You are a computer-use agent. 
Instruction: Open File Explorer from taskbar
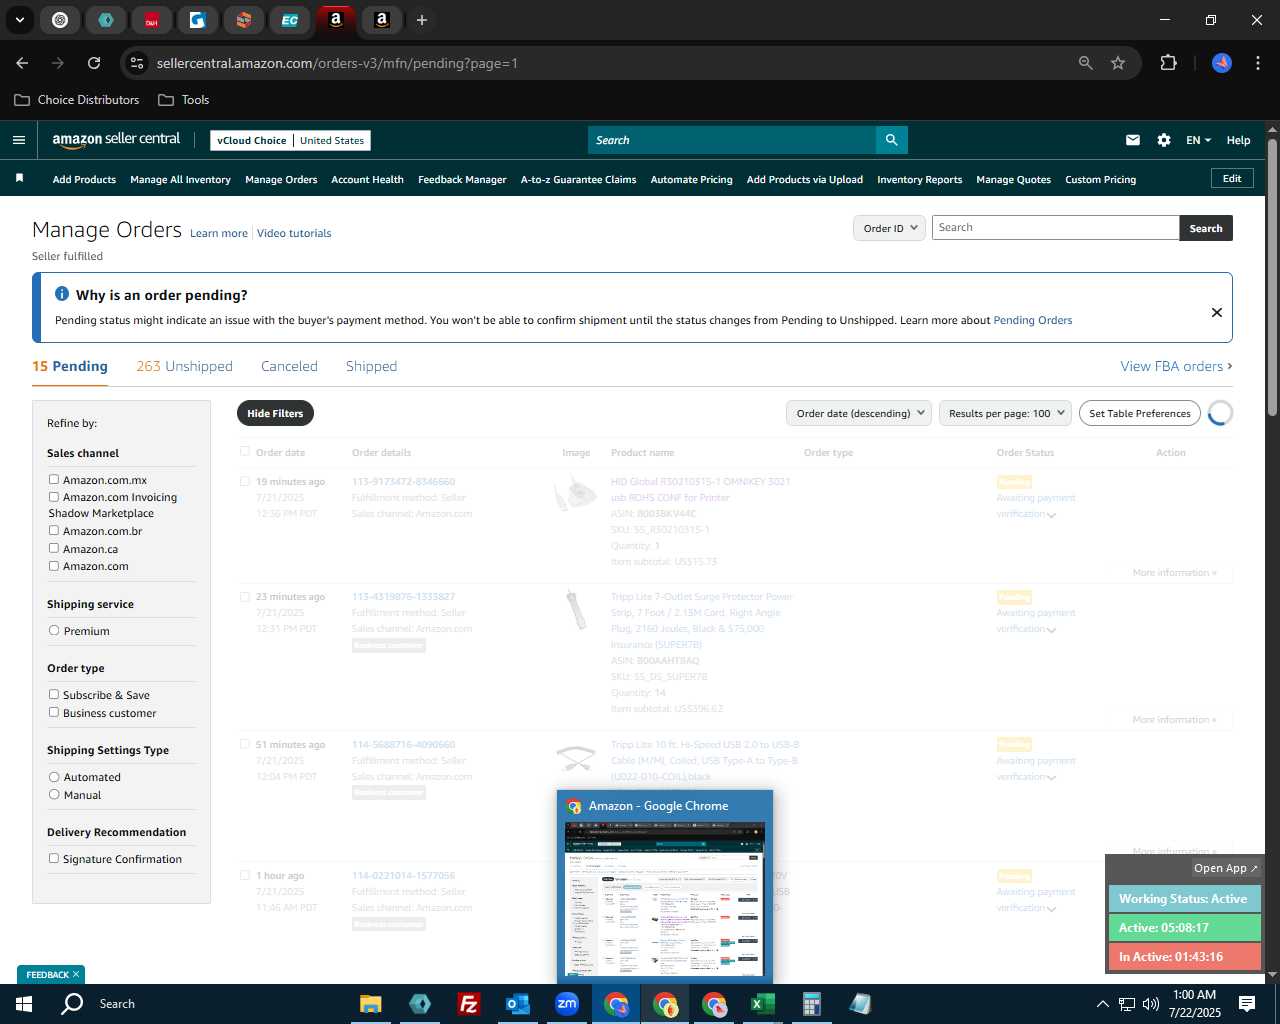coord(371,1004)
